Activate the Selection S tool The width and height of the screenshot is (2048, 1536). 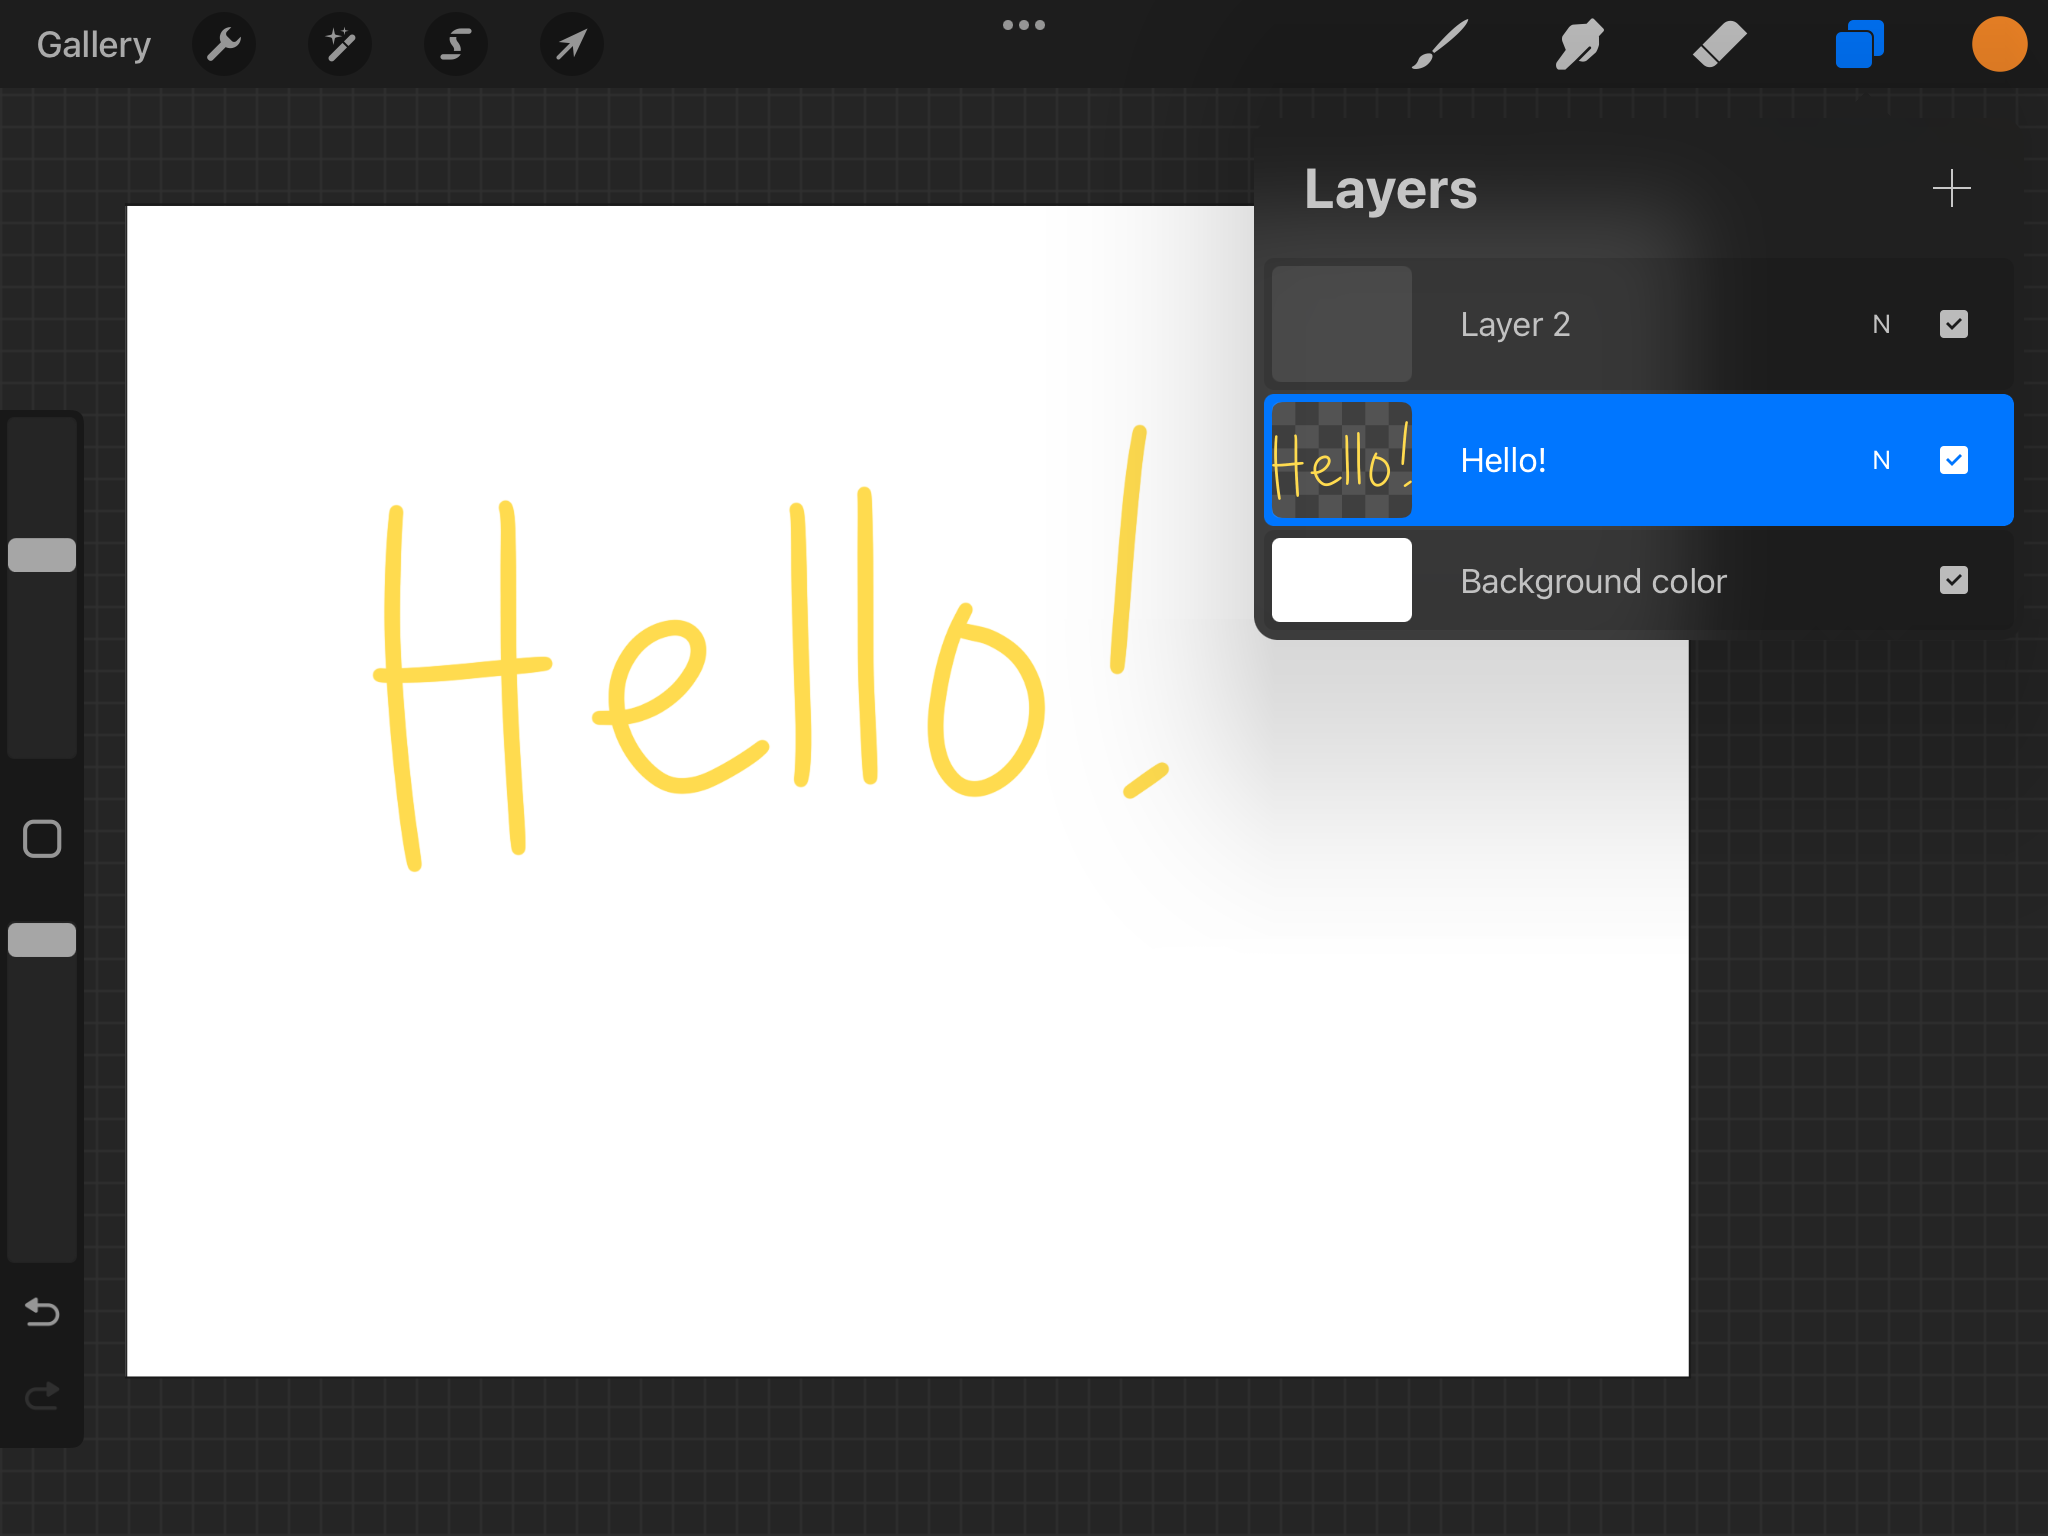456,44
